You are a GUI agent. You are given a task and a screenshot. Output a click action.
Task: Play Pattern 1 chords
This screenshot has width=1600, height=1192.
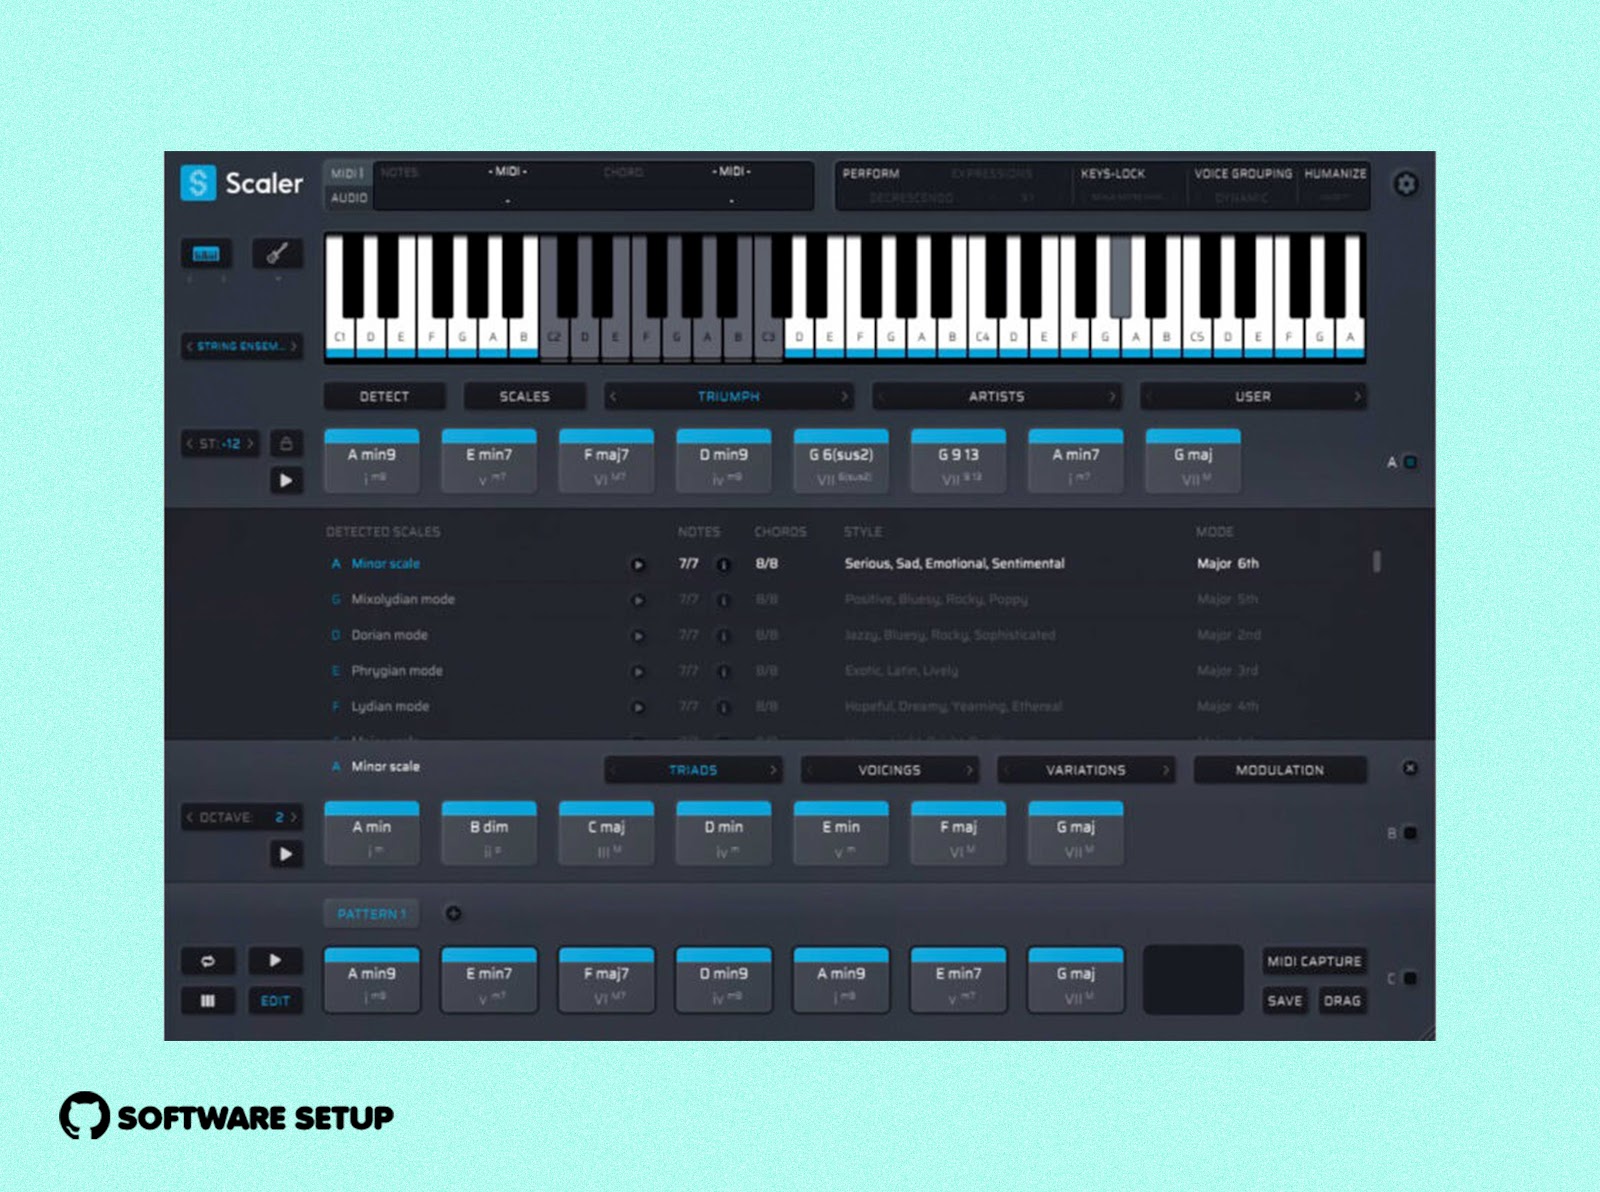point(275,961)
